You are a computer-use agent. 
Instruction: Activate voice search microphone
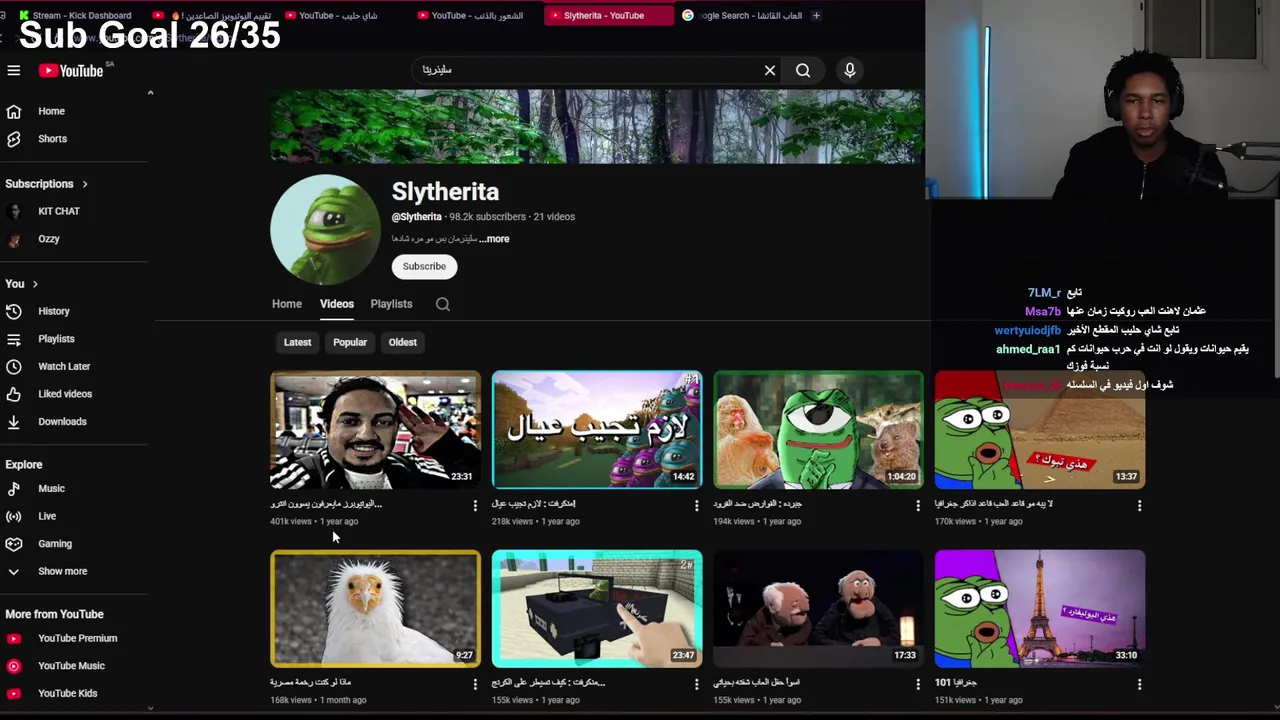pyautogui.click(x=849, y=70)
